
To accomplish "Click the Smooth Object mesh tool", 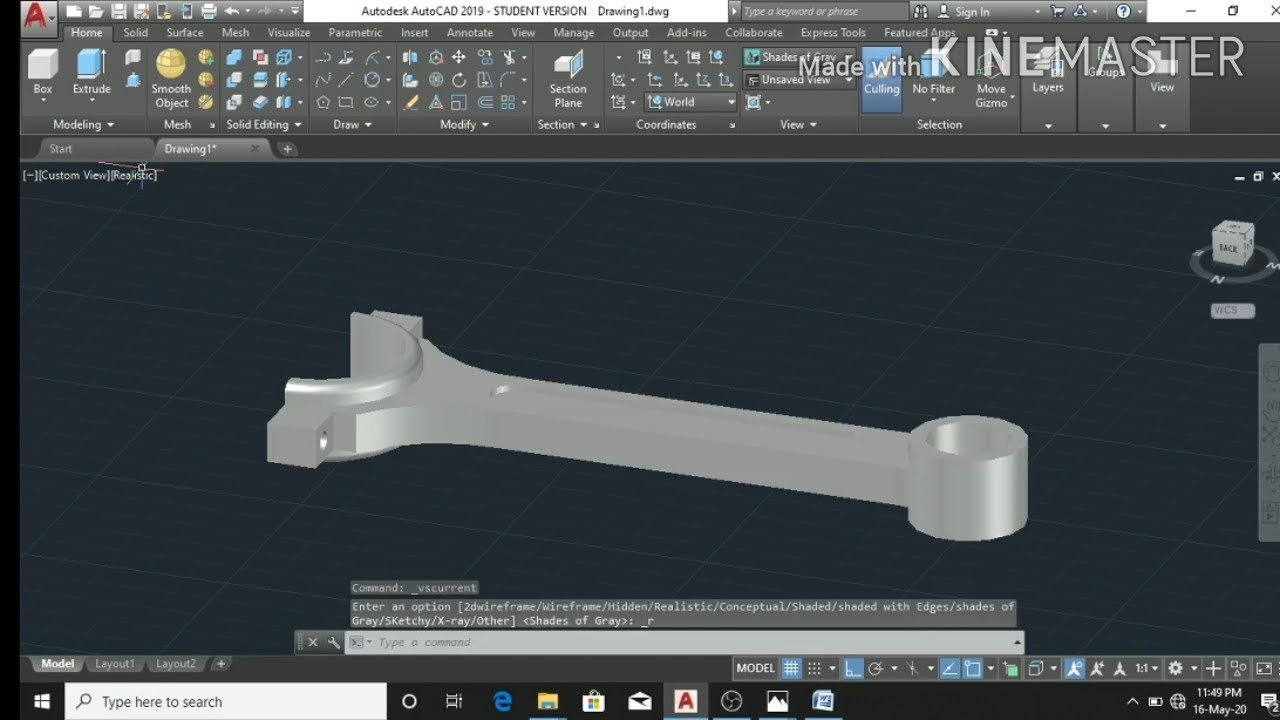I will [171, 79].
